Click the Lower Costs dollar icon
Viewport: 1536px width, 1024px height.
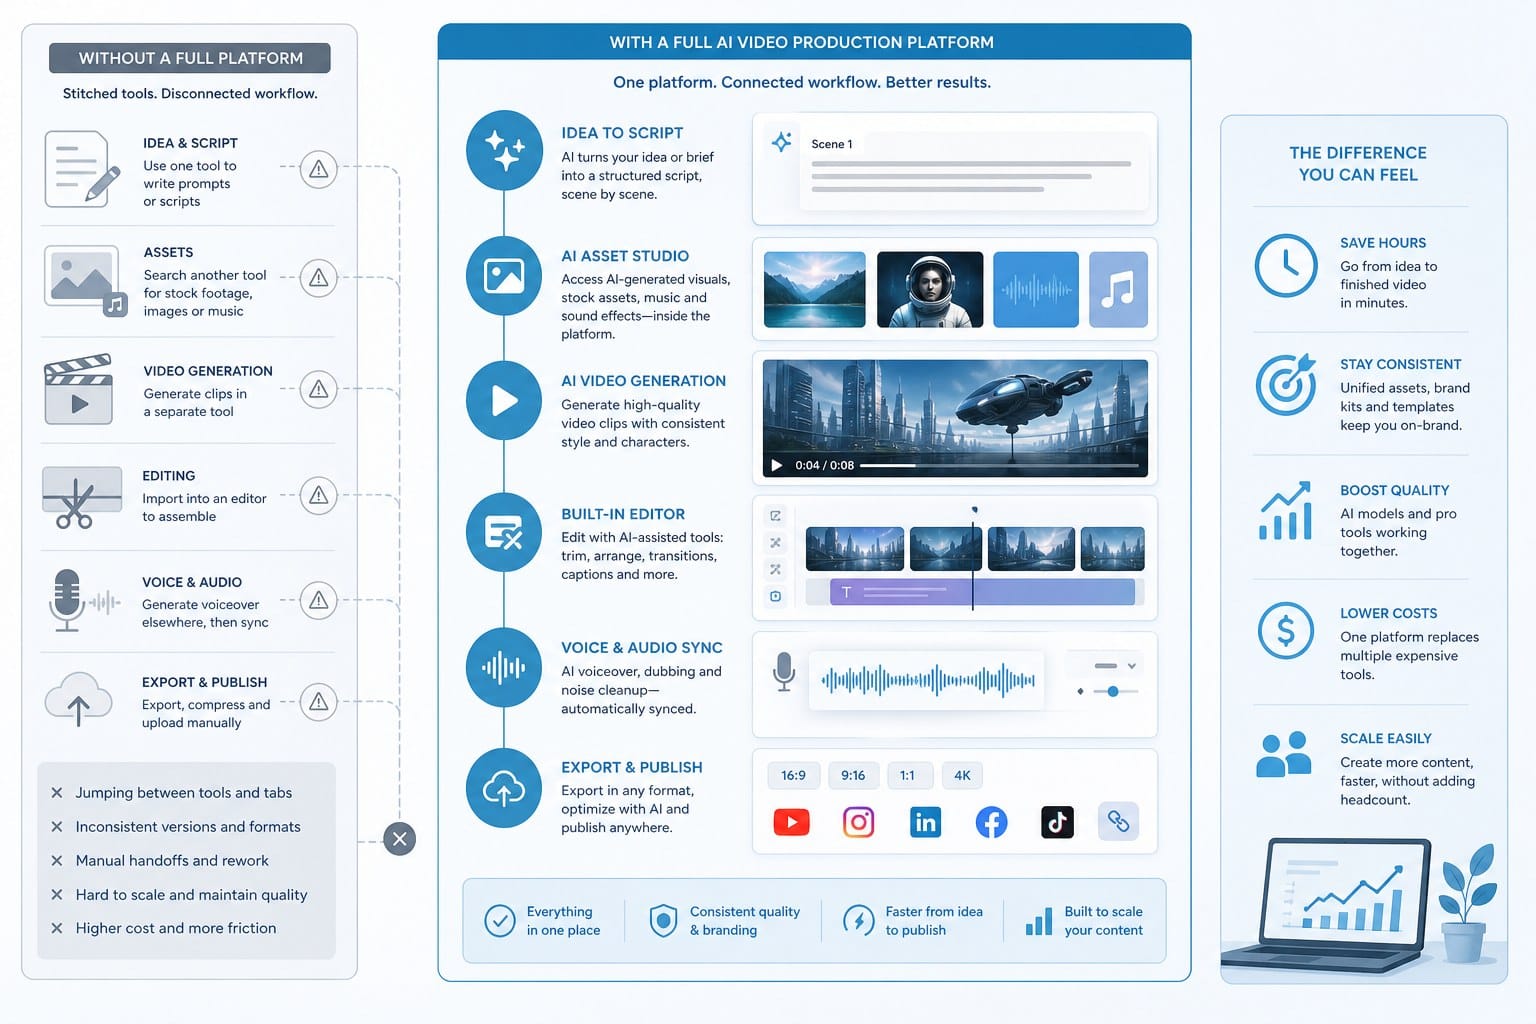tap(1286, 630)
